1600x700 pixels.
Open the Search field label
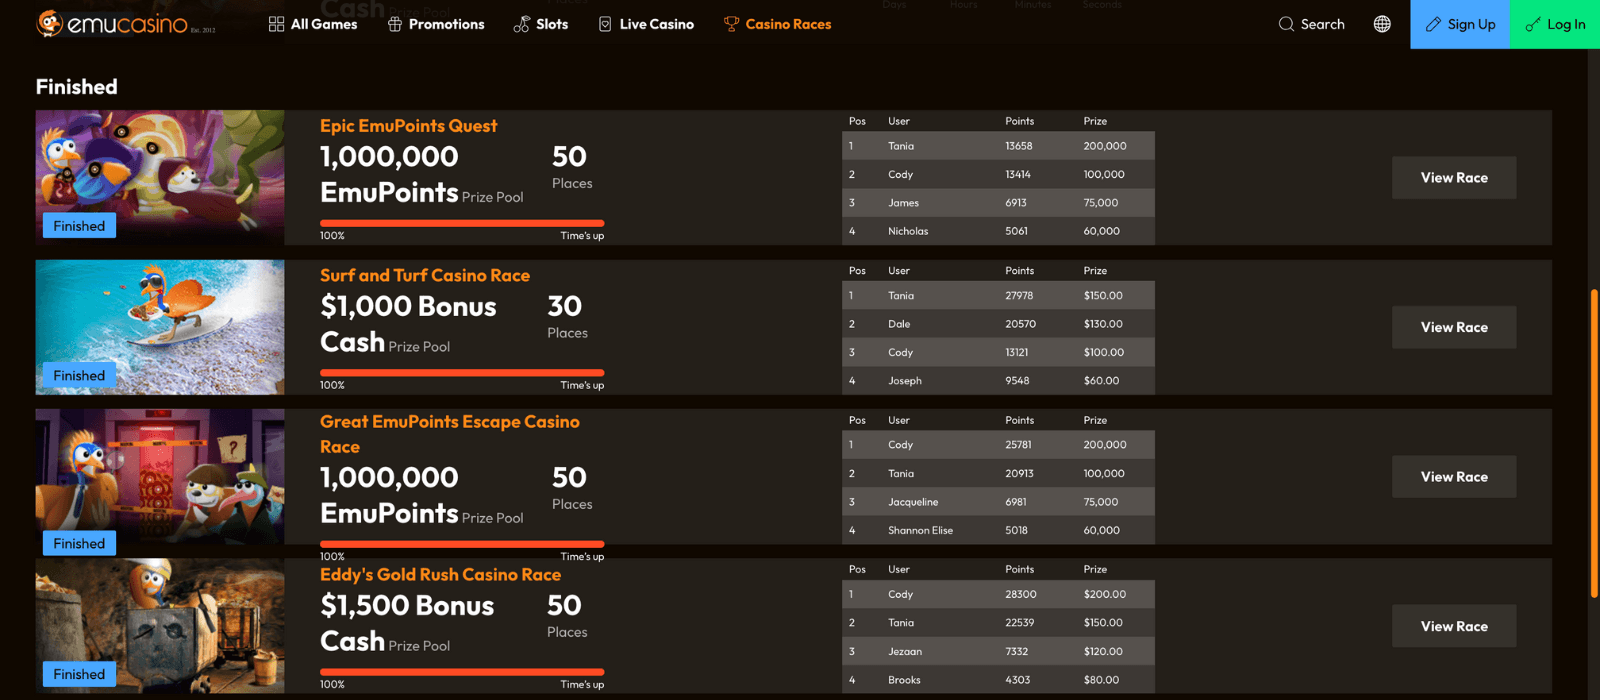1322,24
